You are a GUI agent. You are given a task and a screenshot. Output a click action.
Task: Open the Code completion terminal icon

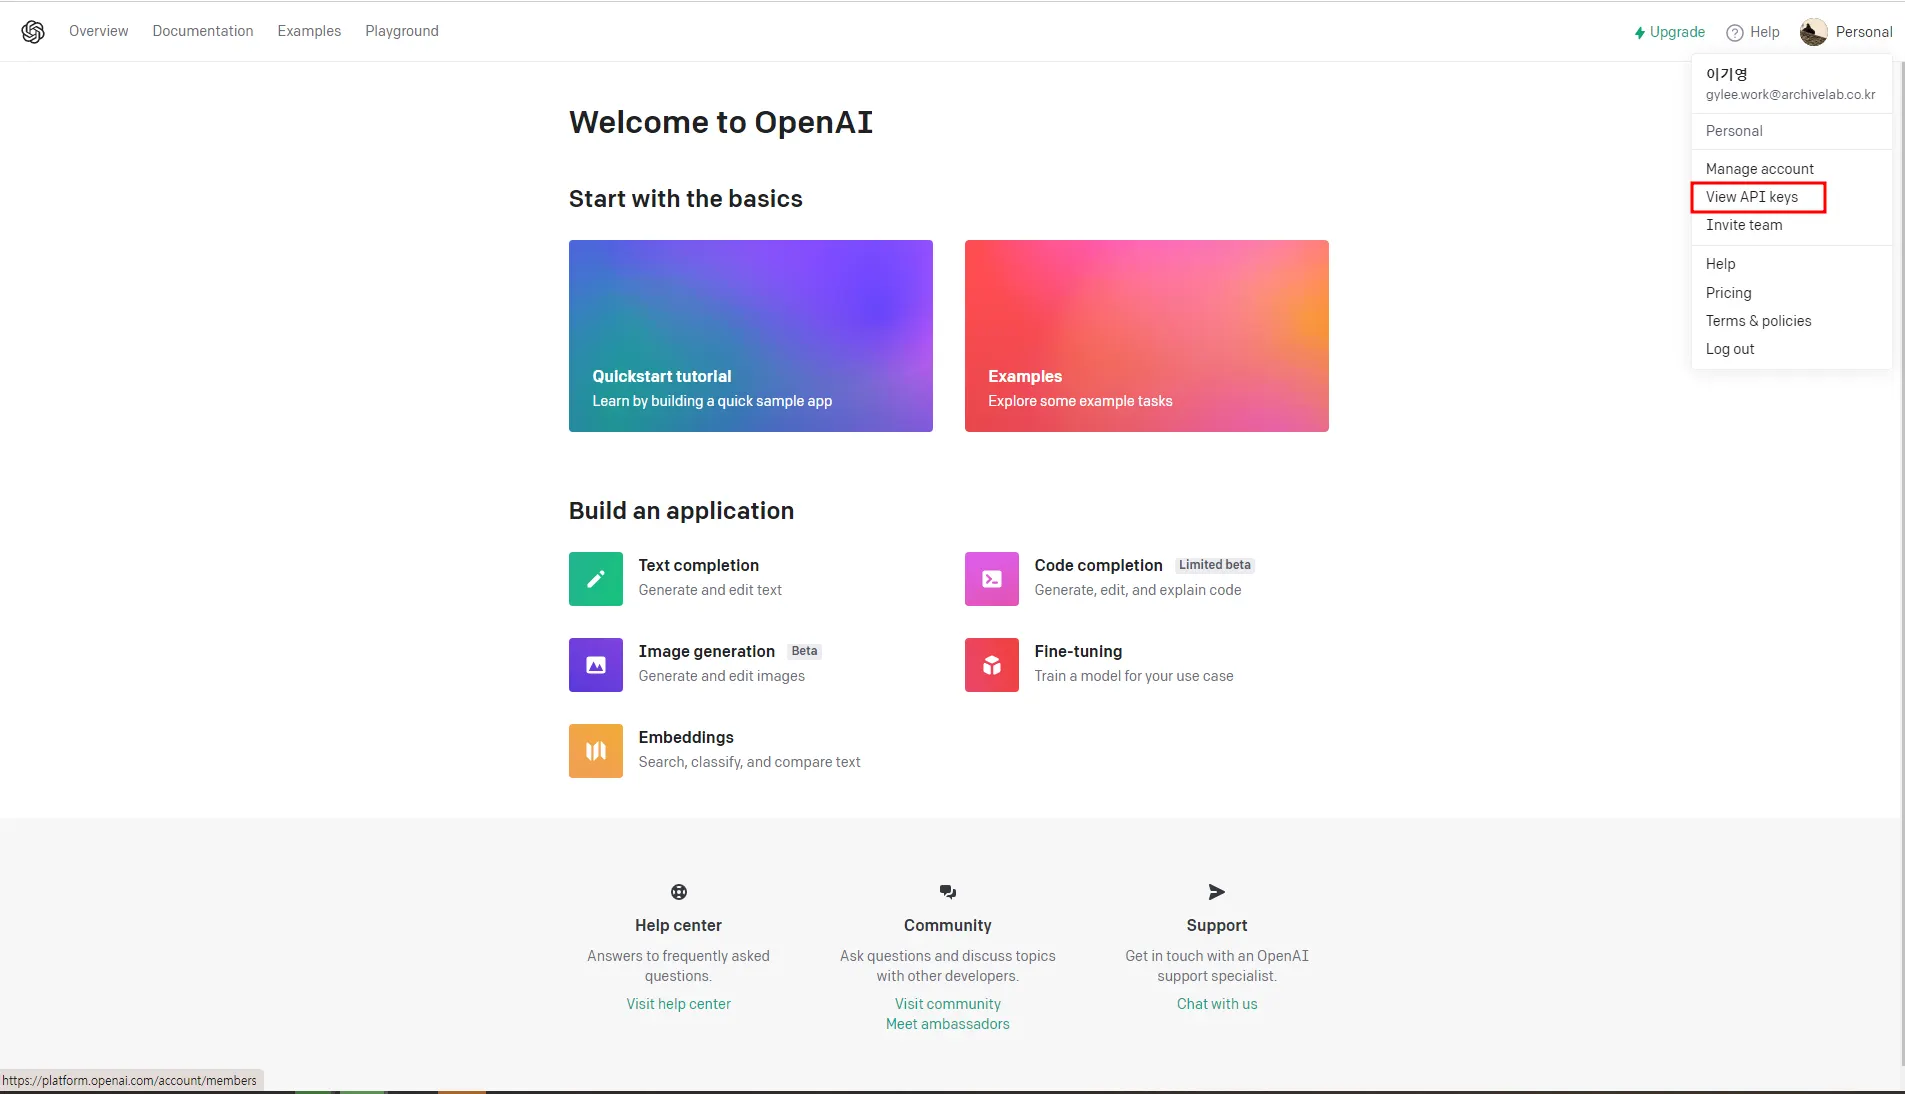pyautogui.click(x=992, y=579)
